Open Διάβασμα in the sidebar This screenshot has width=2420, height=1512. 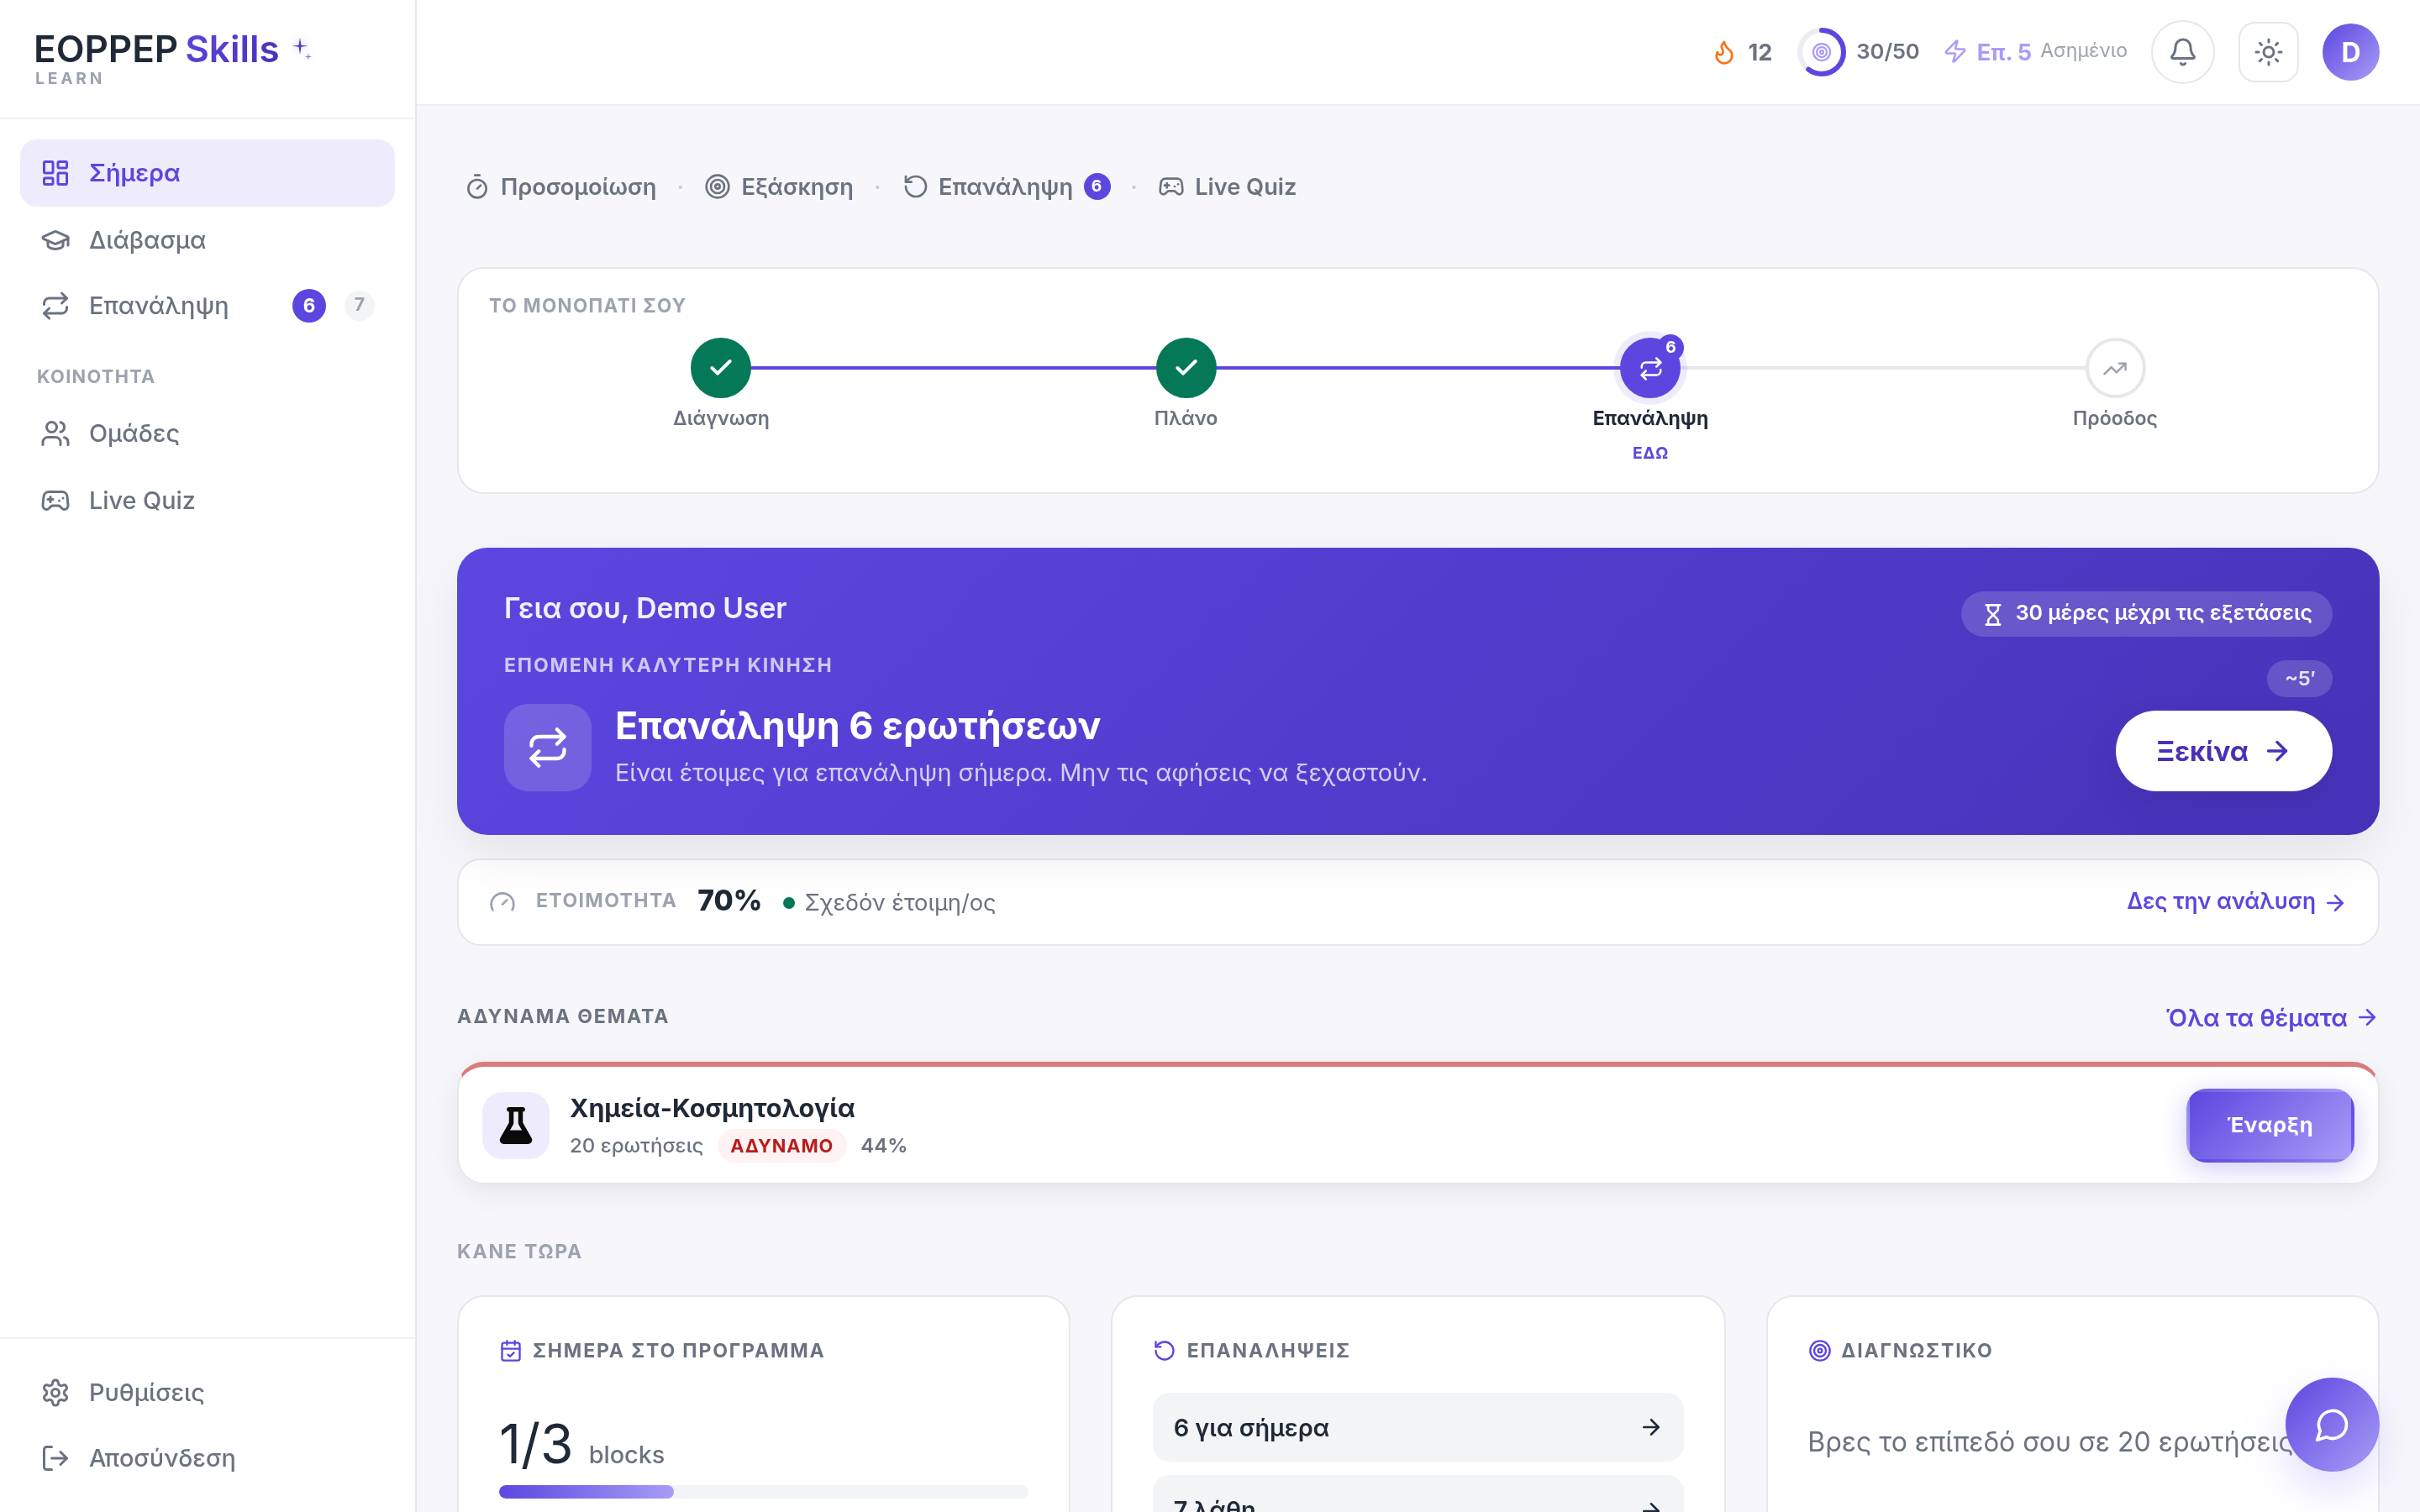point(207,240)
